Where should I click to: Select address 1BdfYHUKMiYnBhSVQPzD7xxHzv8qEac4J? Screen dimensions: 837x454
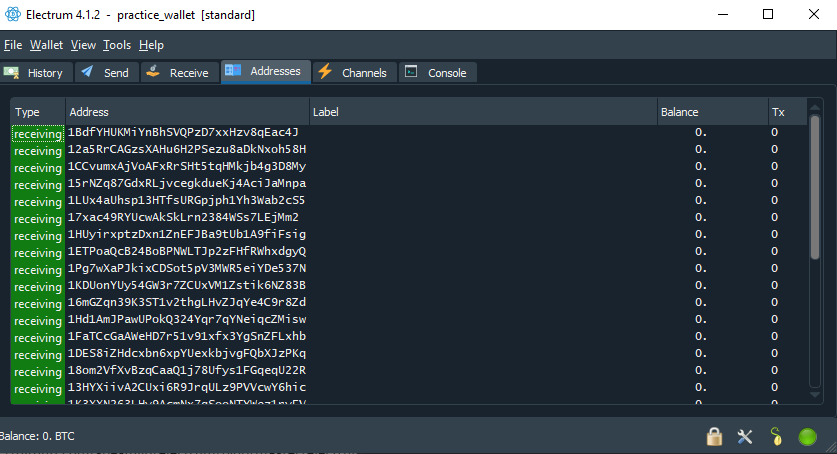click(x=183, y=132)
